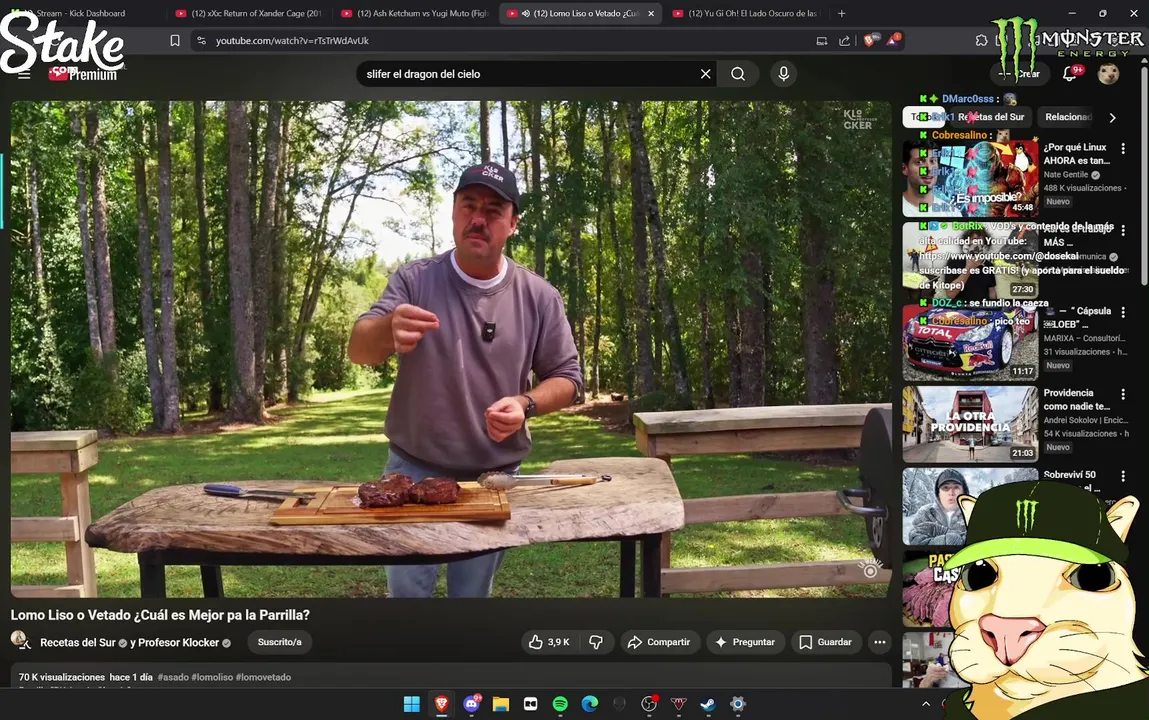Open the #lomoliso hashtag link

(x=212, y=678)
